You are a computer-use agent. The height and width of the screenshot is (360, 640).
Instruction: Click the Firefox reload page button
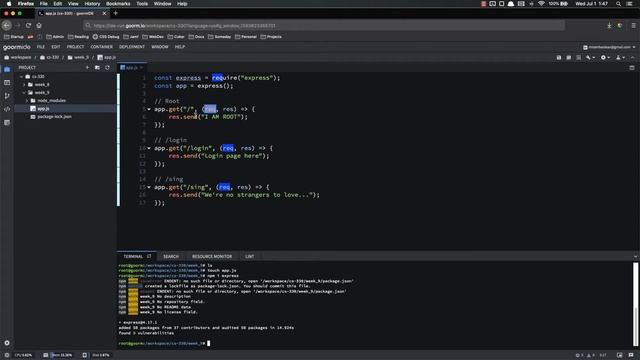click(x=28, y=25)
